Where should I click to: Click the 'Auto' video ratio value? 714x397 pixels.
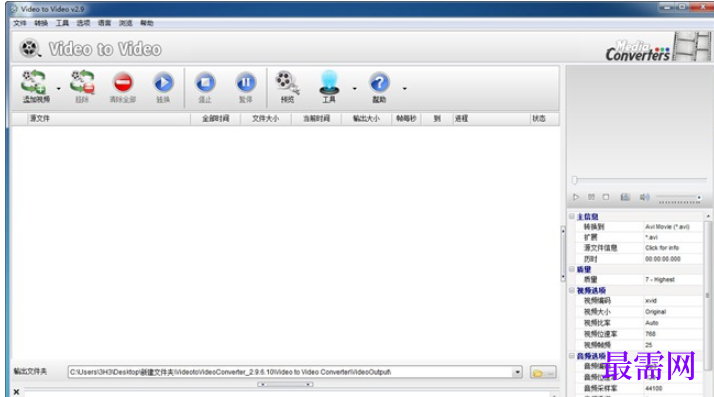click(x=652, y=323)
